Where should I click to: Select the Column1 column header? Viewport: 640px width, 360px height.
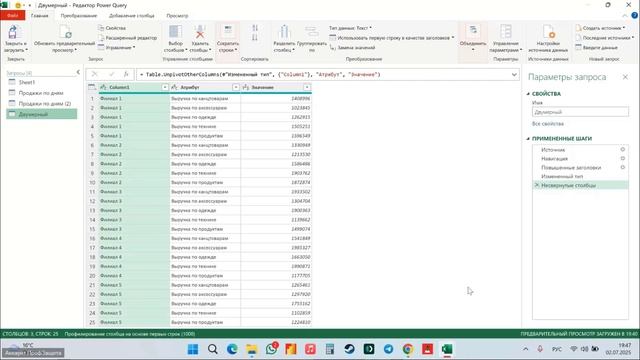tap(134, 87)
